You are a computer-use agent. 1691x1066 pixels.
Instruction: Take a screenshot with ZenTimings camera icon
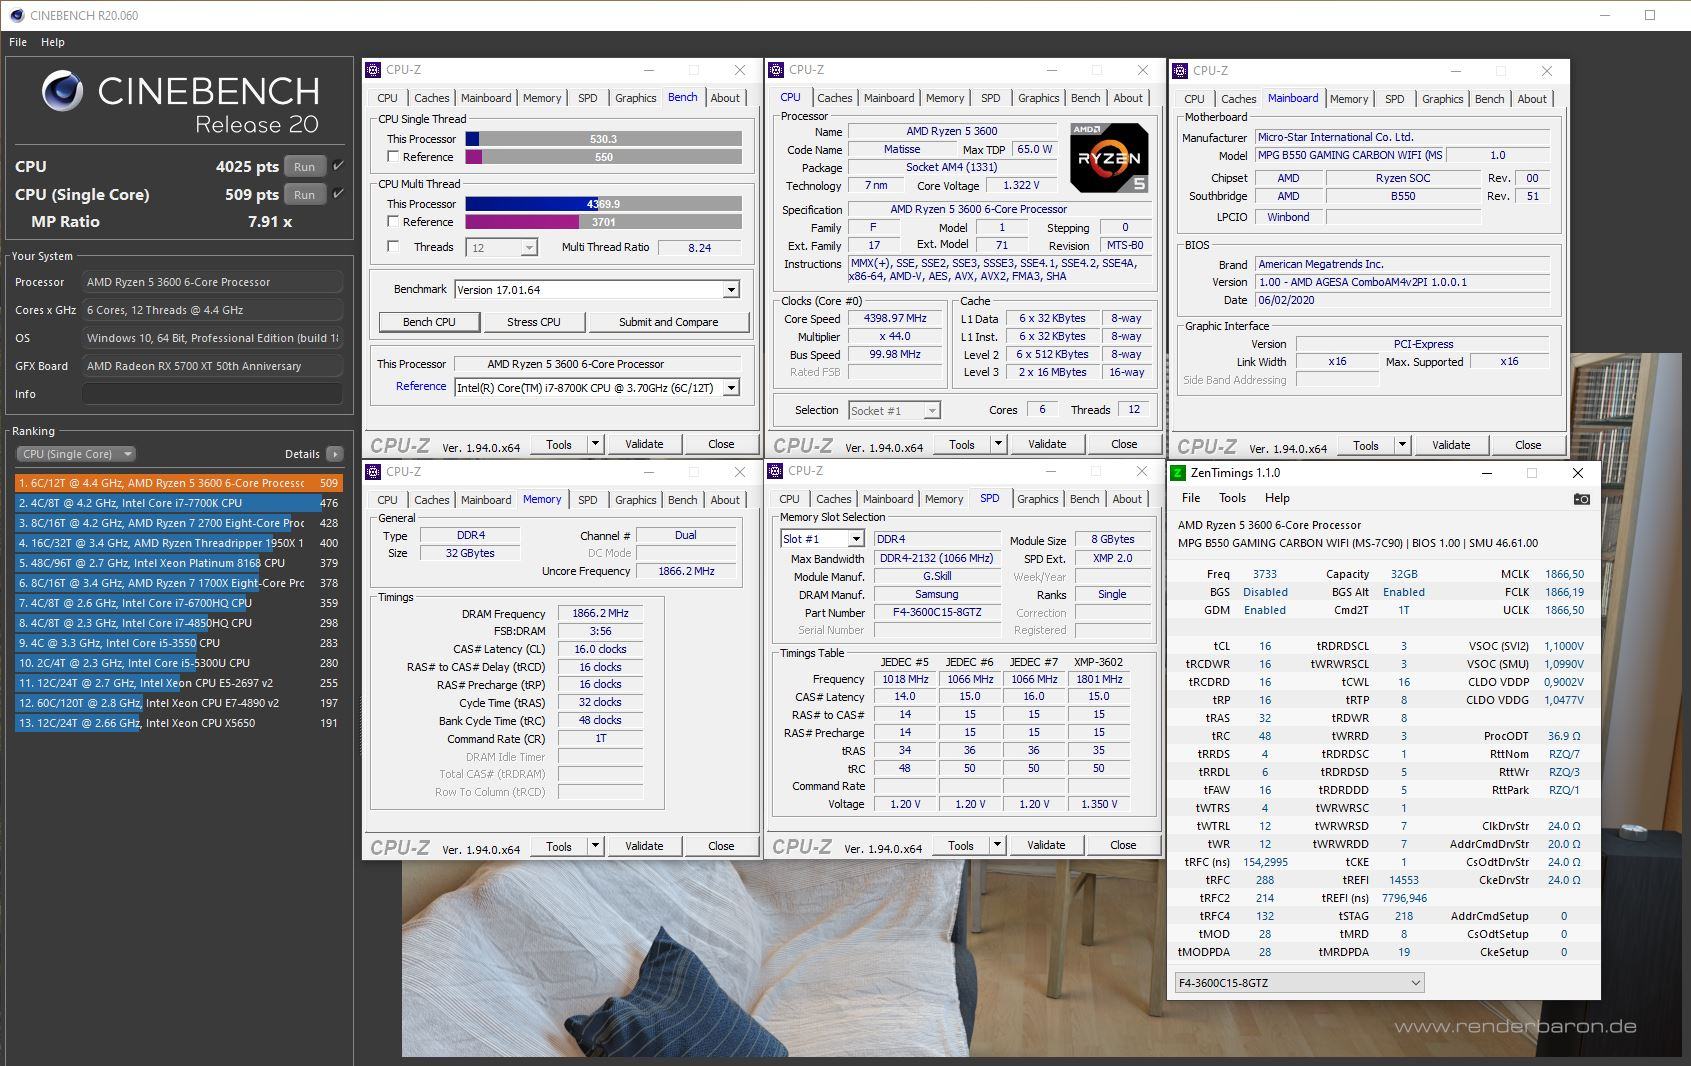1581,498
